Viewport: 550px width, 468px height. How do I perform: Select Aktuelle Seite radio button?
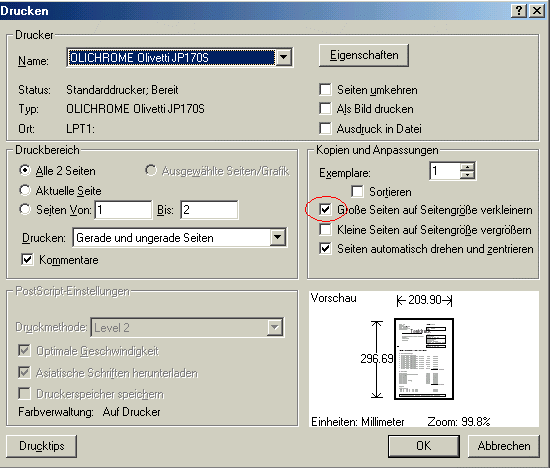coord(25,190)
